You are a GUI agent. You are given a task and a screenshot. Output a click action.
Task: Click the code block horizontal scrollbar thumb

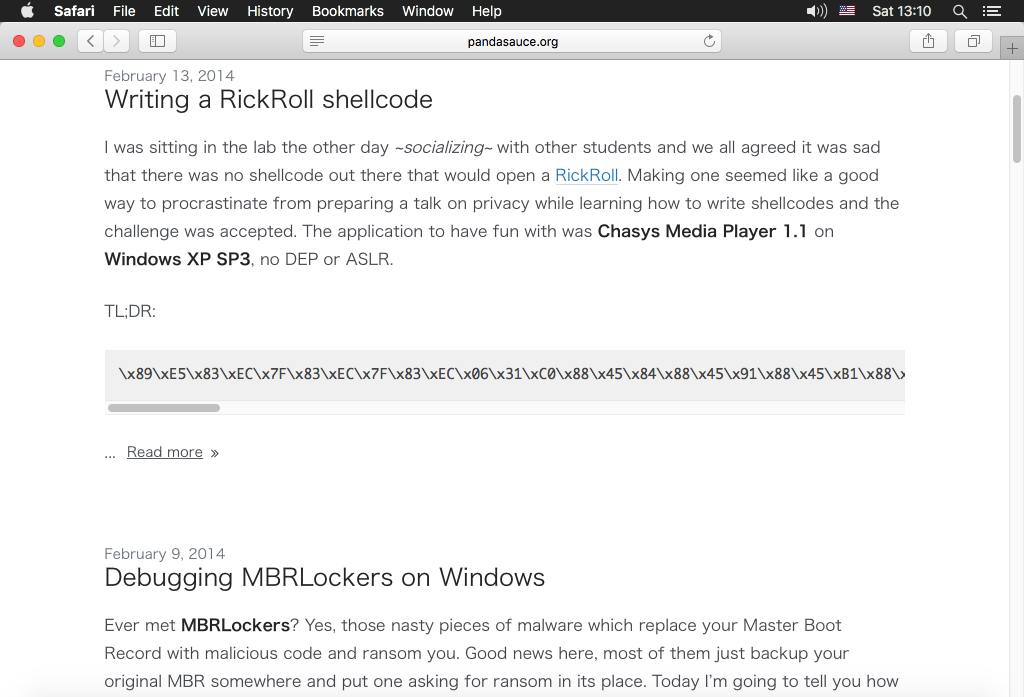click(163, 408)
